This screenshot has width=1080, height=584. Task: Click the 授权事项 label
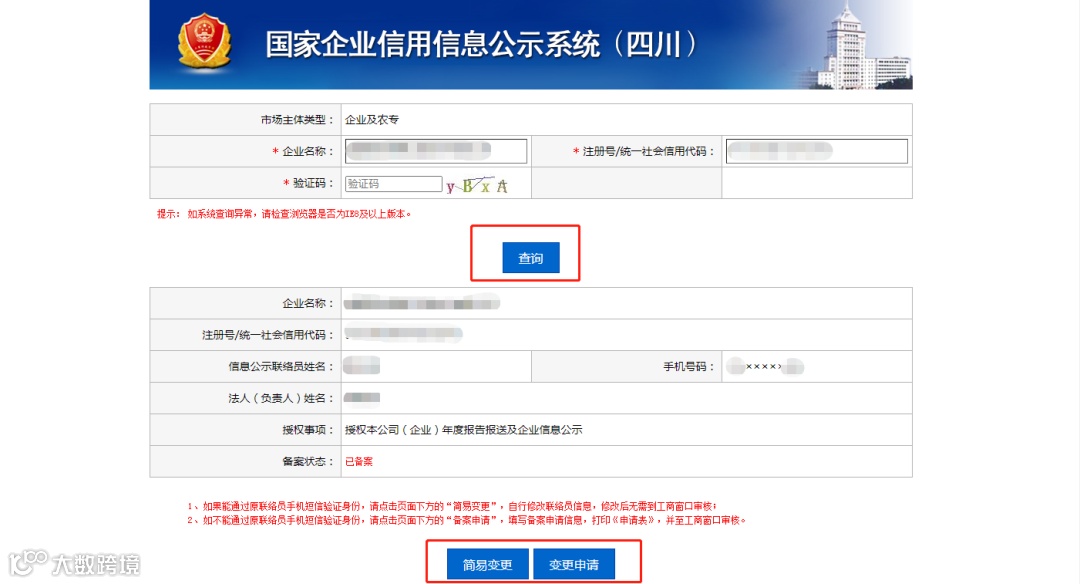click(x=308, y=430)
